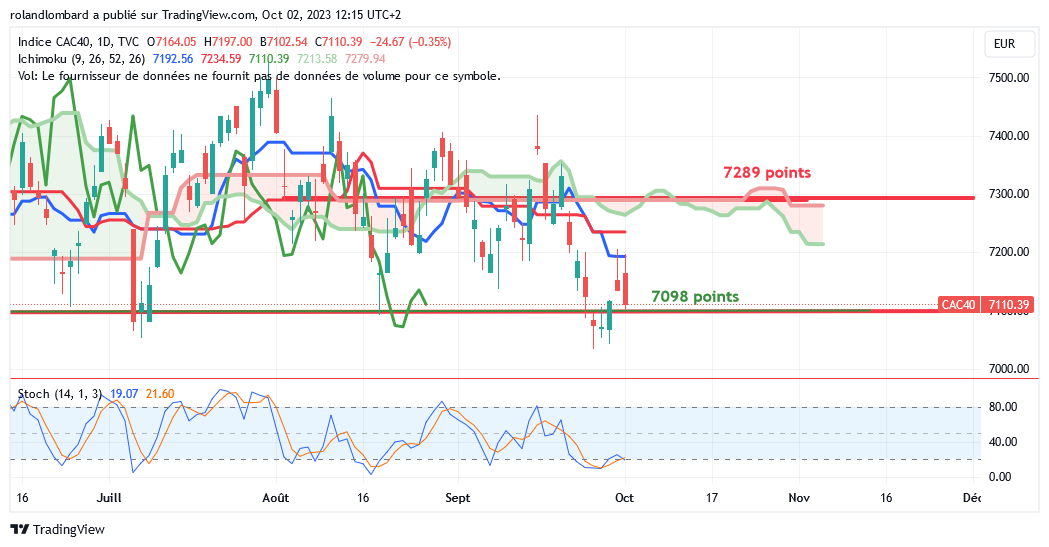Click the Oct date label on time axis
The image size is (1049, 547).
click(624, 498)
